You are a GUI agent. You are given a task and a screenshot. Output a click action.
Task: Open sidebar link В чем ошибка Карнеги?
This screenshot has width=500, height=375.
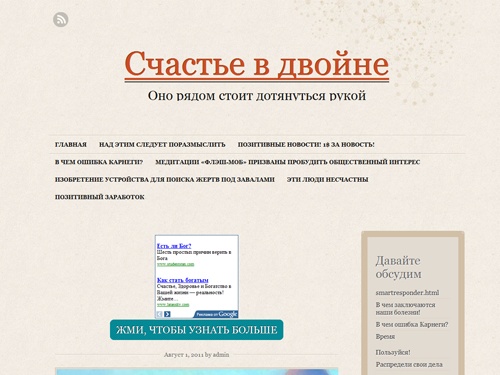click(412, 324)
